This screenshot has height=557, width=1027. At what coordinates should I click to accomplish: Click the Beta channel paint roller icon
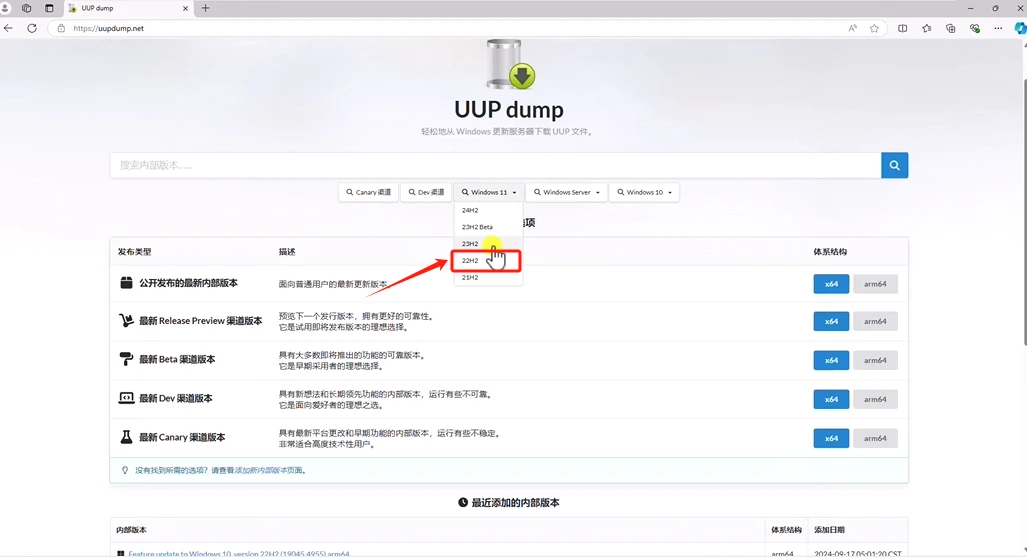[126, 358]
